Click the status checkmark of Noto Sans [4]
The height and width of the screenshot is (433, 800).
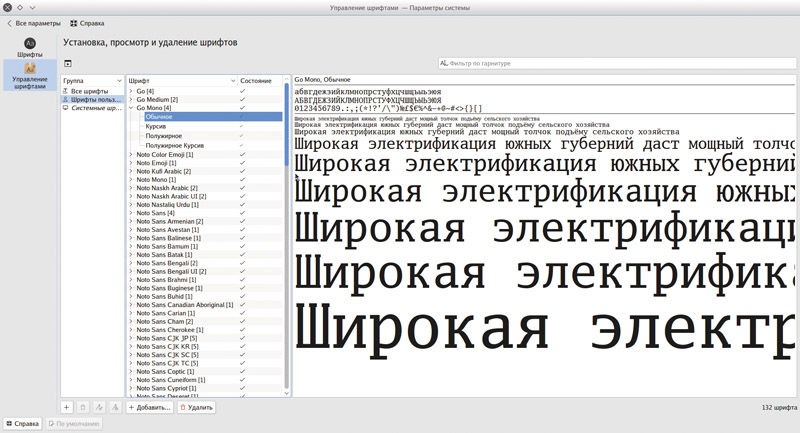click(x=242, y=213)
